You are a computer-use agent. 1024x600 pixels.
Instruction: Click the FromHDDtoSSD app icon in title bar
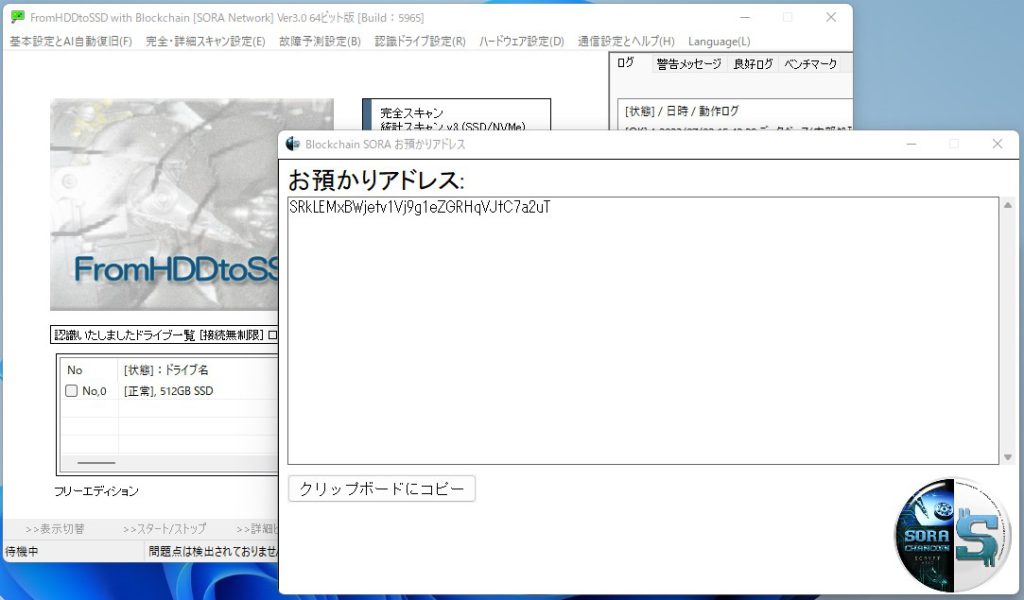click(x=18, y=17)
